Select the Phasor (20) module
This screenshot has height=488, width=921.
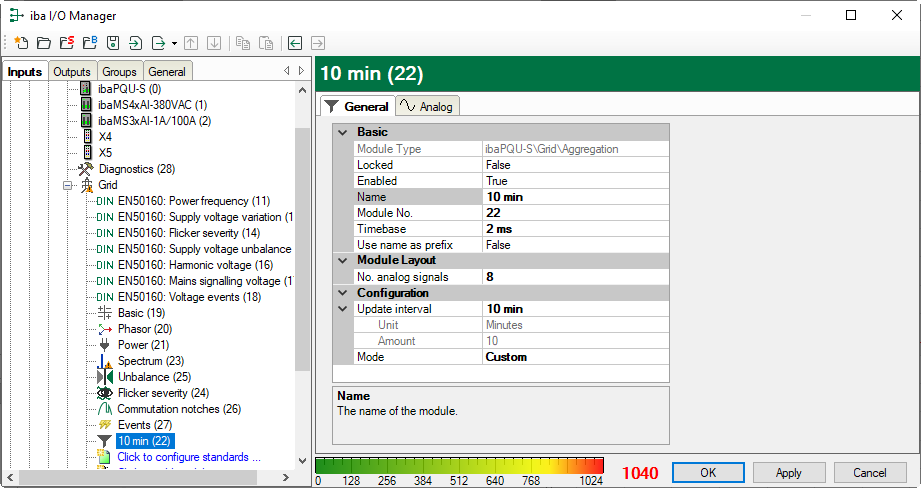tap(144, 329)
